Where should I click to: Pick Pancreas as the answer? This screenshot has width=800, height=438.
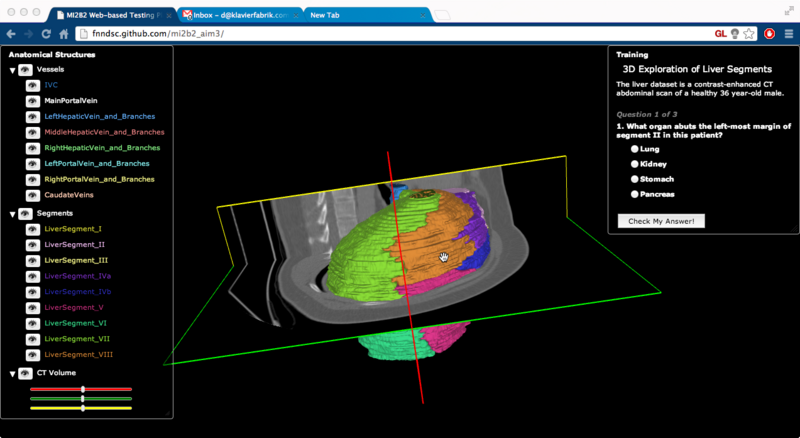coord(635,193)
